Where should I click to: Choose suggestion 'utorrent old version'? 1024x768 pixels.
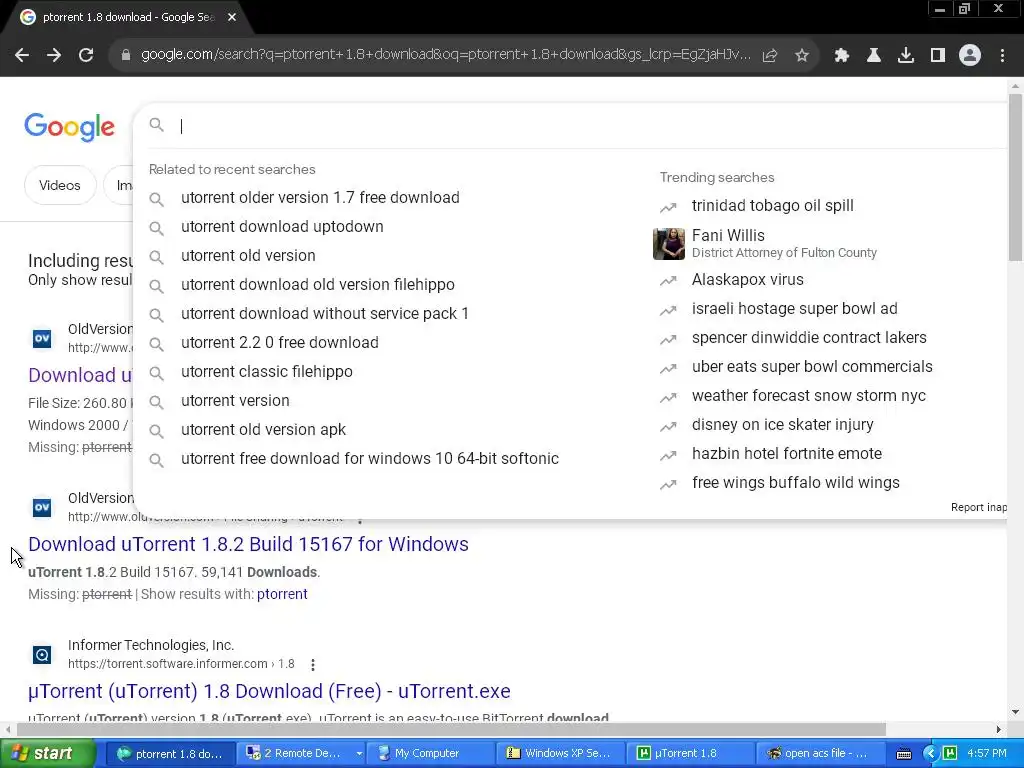[248, 256]
